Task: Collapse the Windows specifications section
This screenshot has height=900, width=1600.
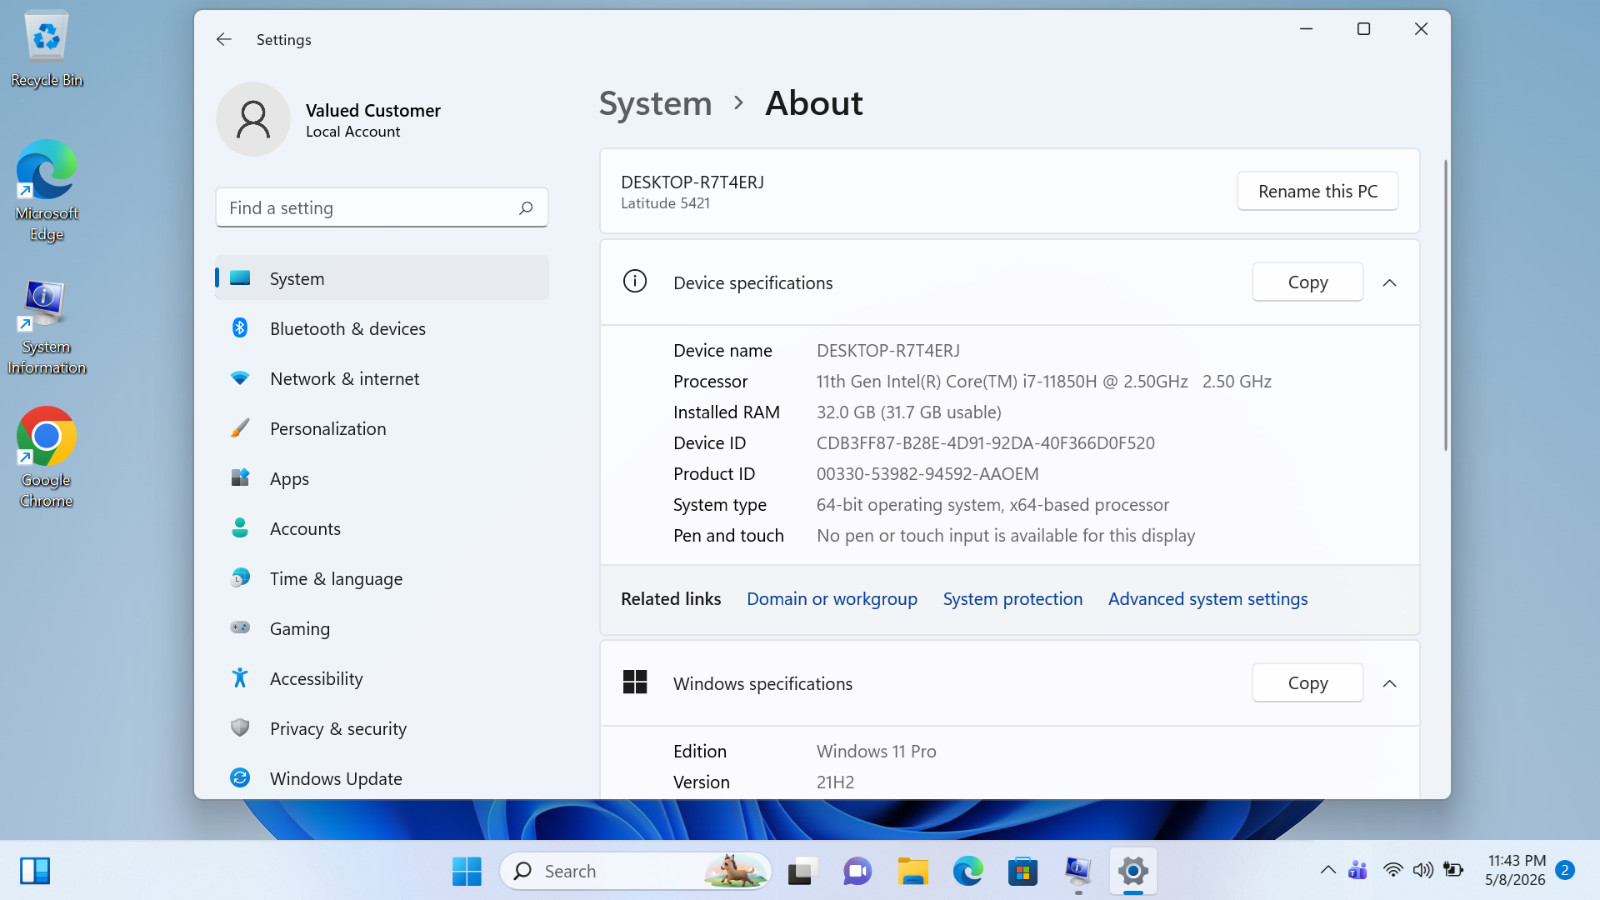Action: coord(1389,684)
